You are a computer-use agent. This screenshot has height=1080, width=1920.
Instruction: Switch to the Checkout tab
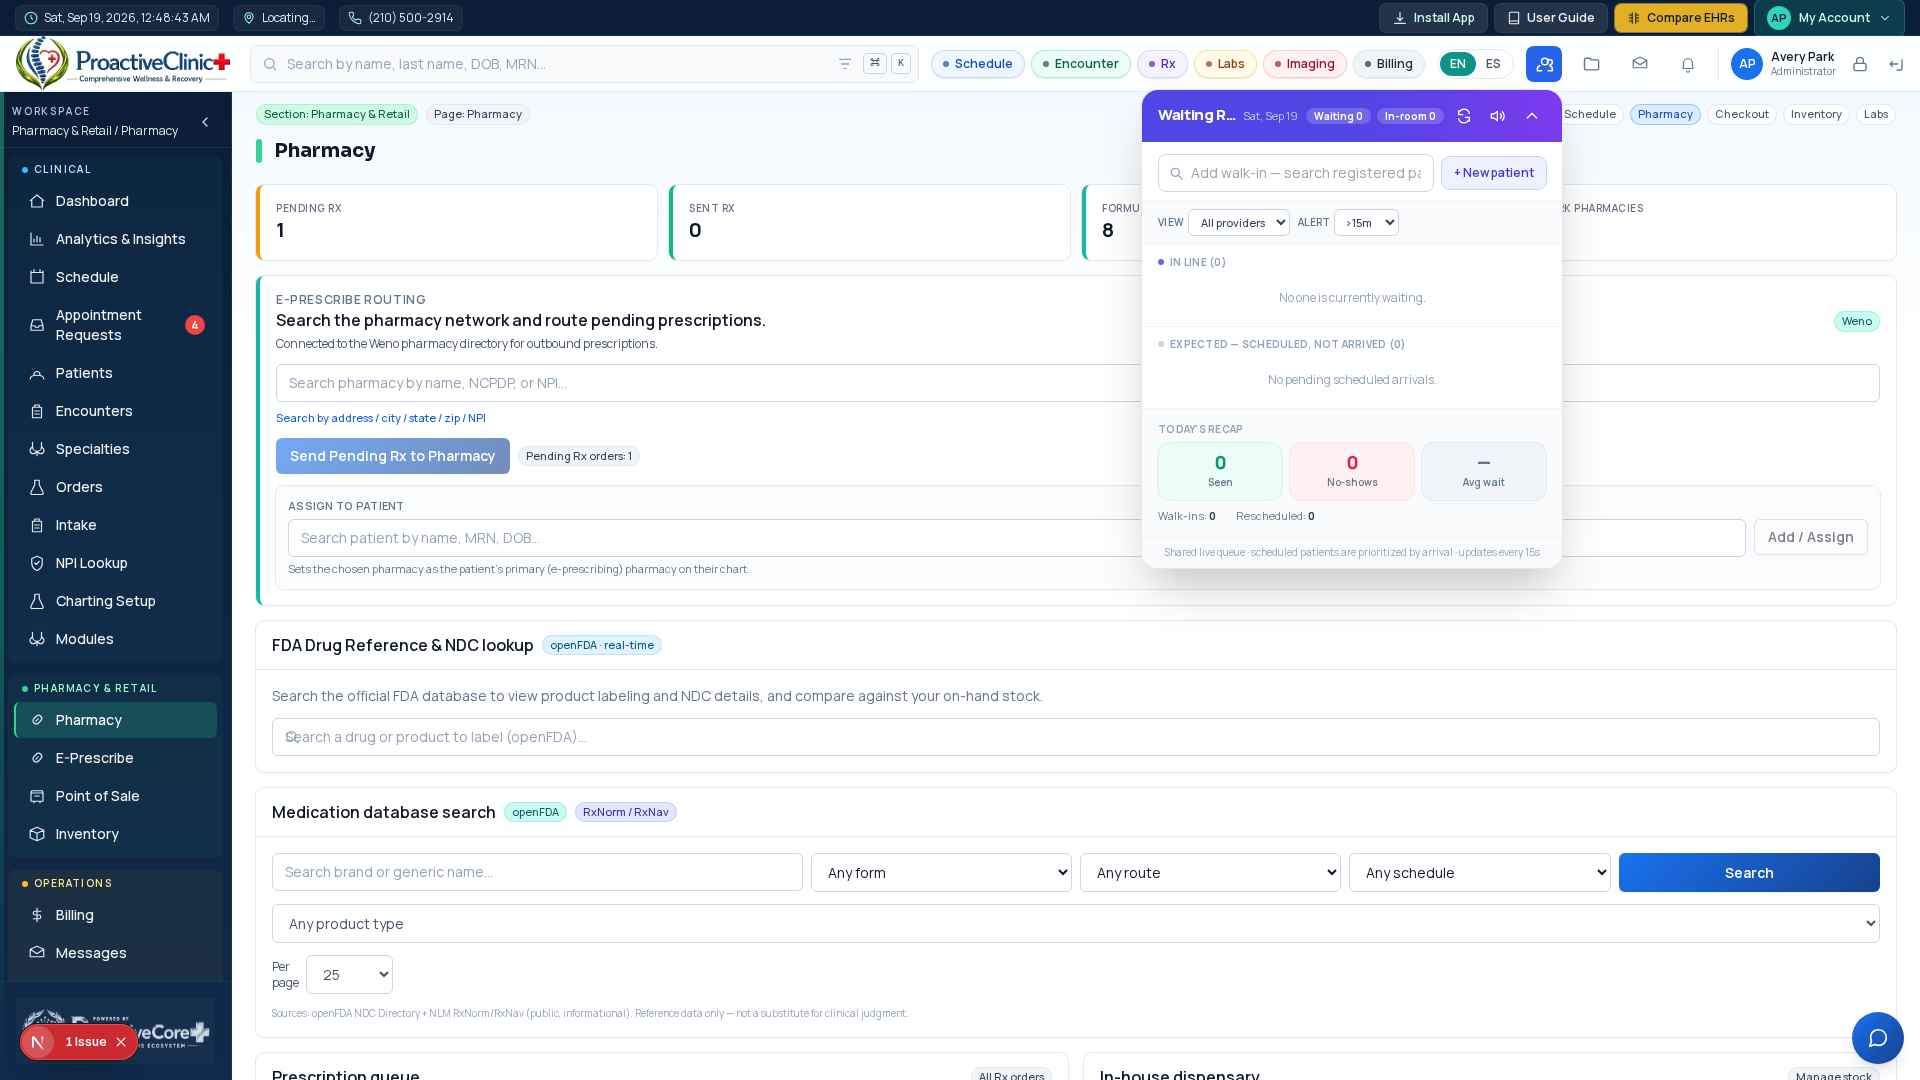[x=1742, y=115]
